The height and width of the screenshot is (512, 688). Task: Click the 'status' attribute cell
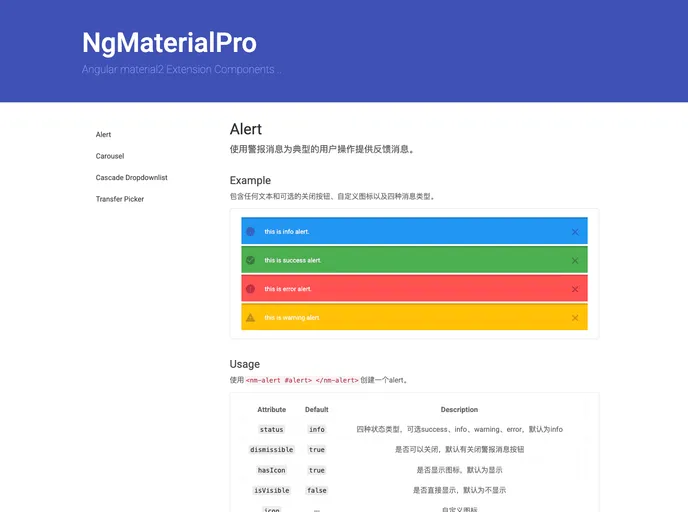[272, 430]
